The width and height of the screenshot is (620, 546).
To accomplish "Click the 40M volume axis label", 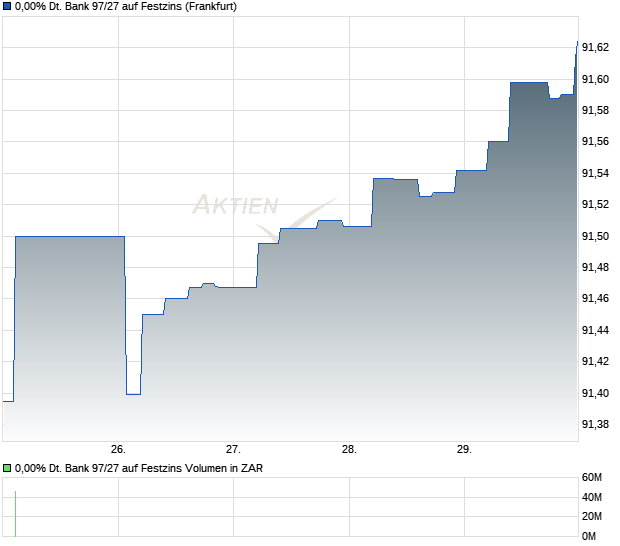I will [592, 497].
